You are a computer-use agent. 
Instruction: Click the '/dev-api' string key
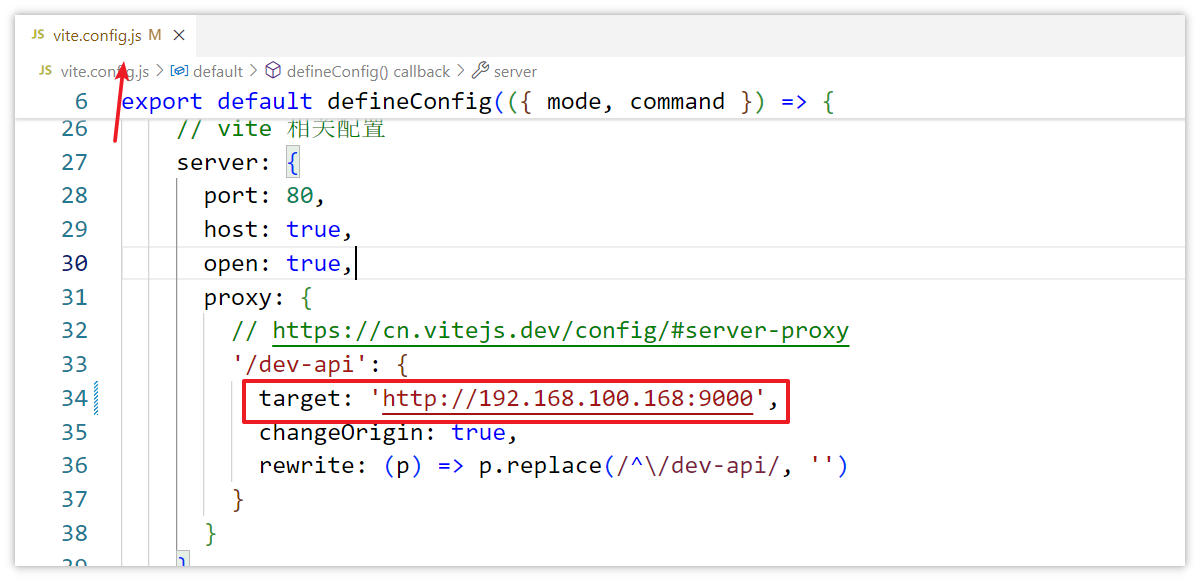[299, 365]
